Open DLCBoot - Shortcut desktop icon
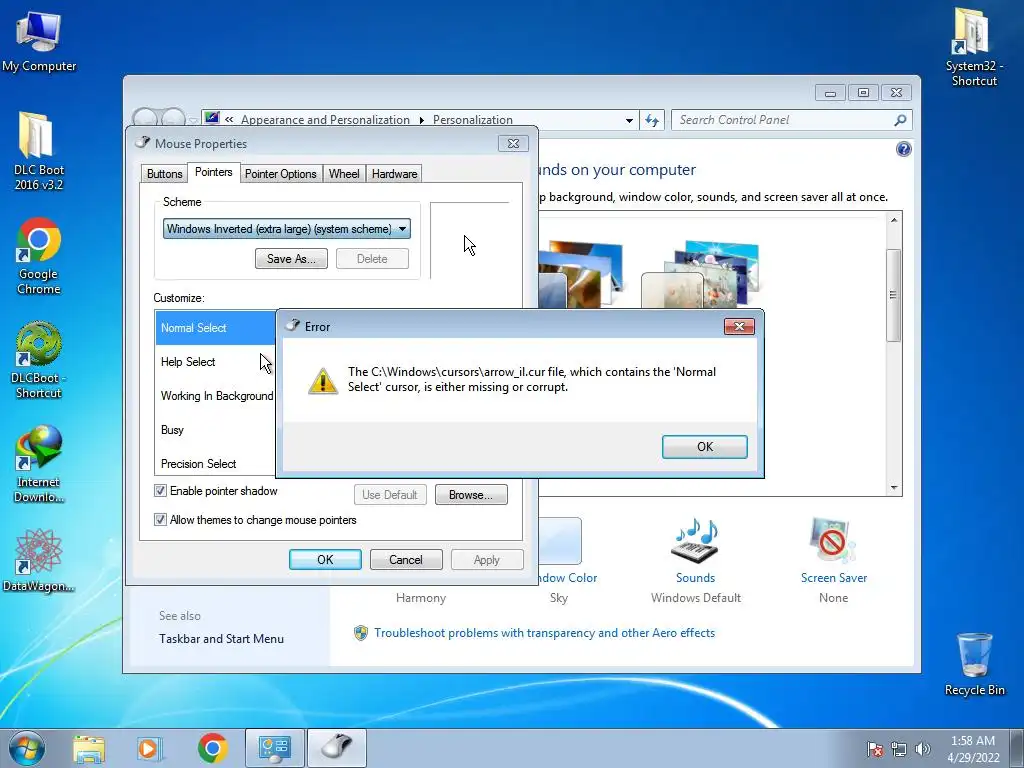This screenshot has width=1024, height=768. click(39, 360)
